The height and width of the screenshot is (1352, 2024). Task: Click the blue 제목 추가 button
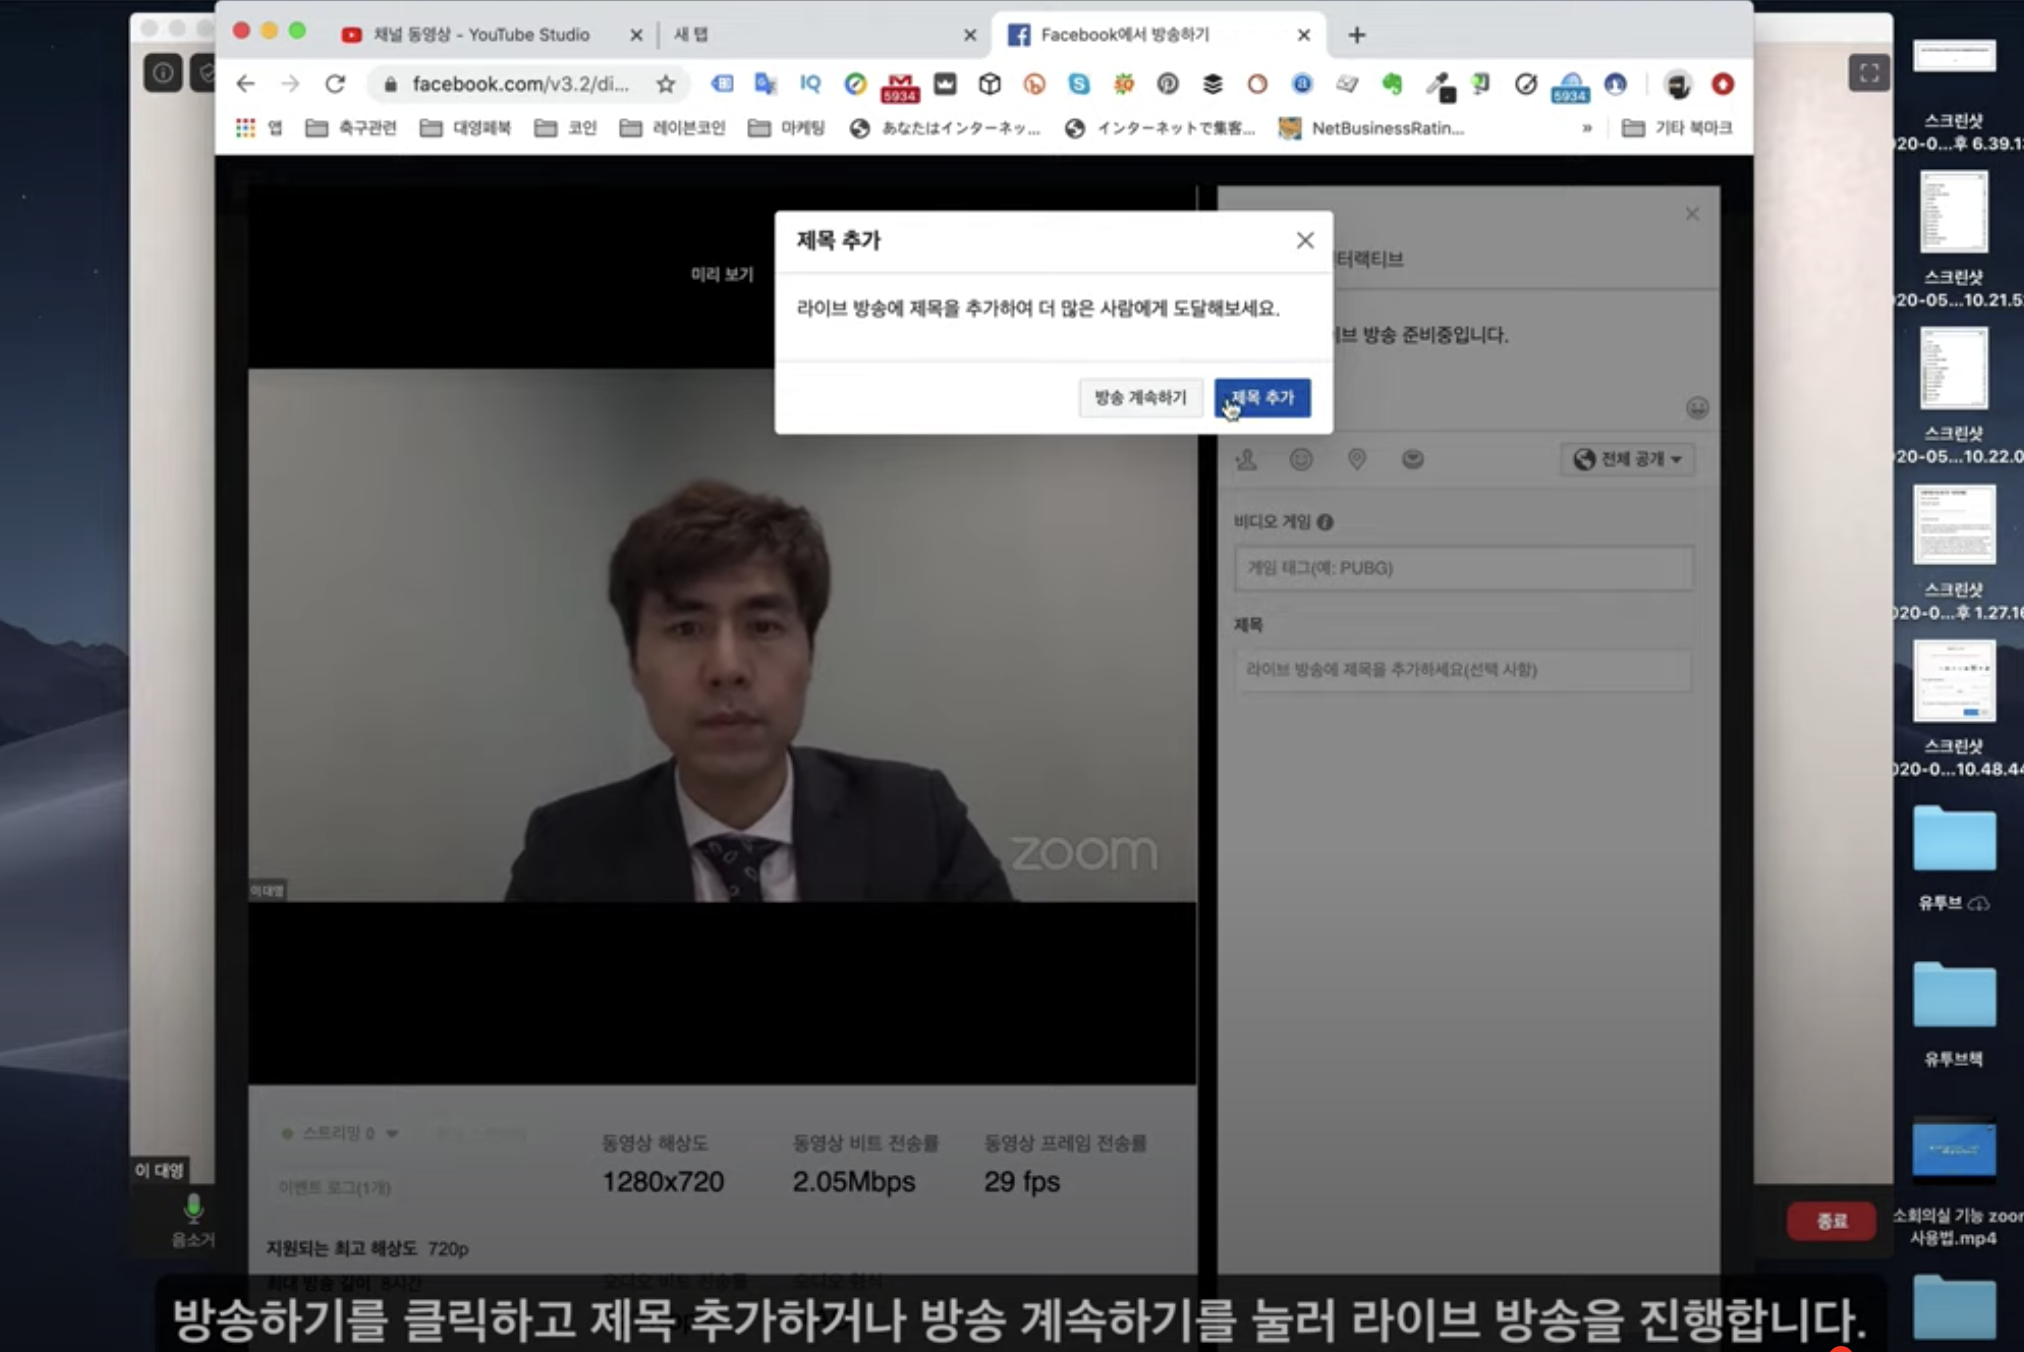coord(1262,398)
